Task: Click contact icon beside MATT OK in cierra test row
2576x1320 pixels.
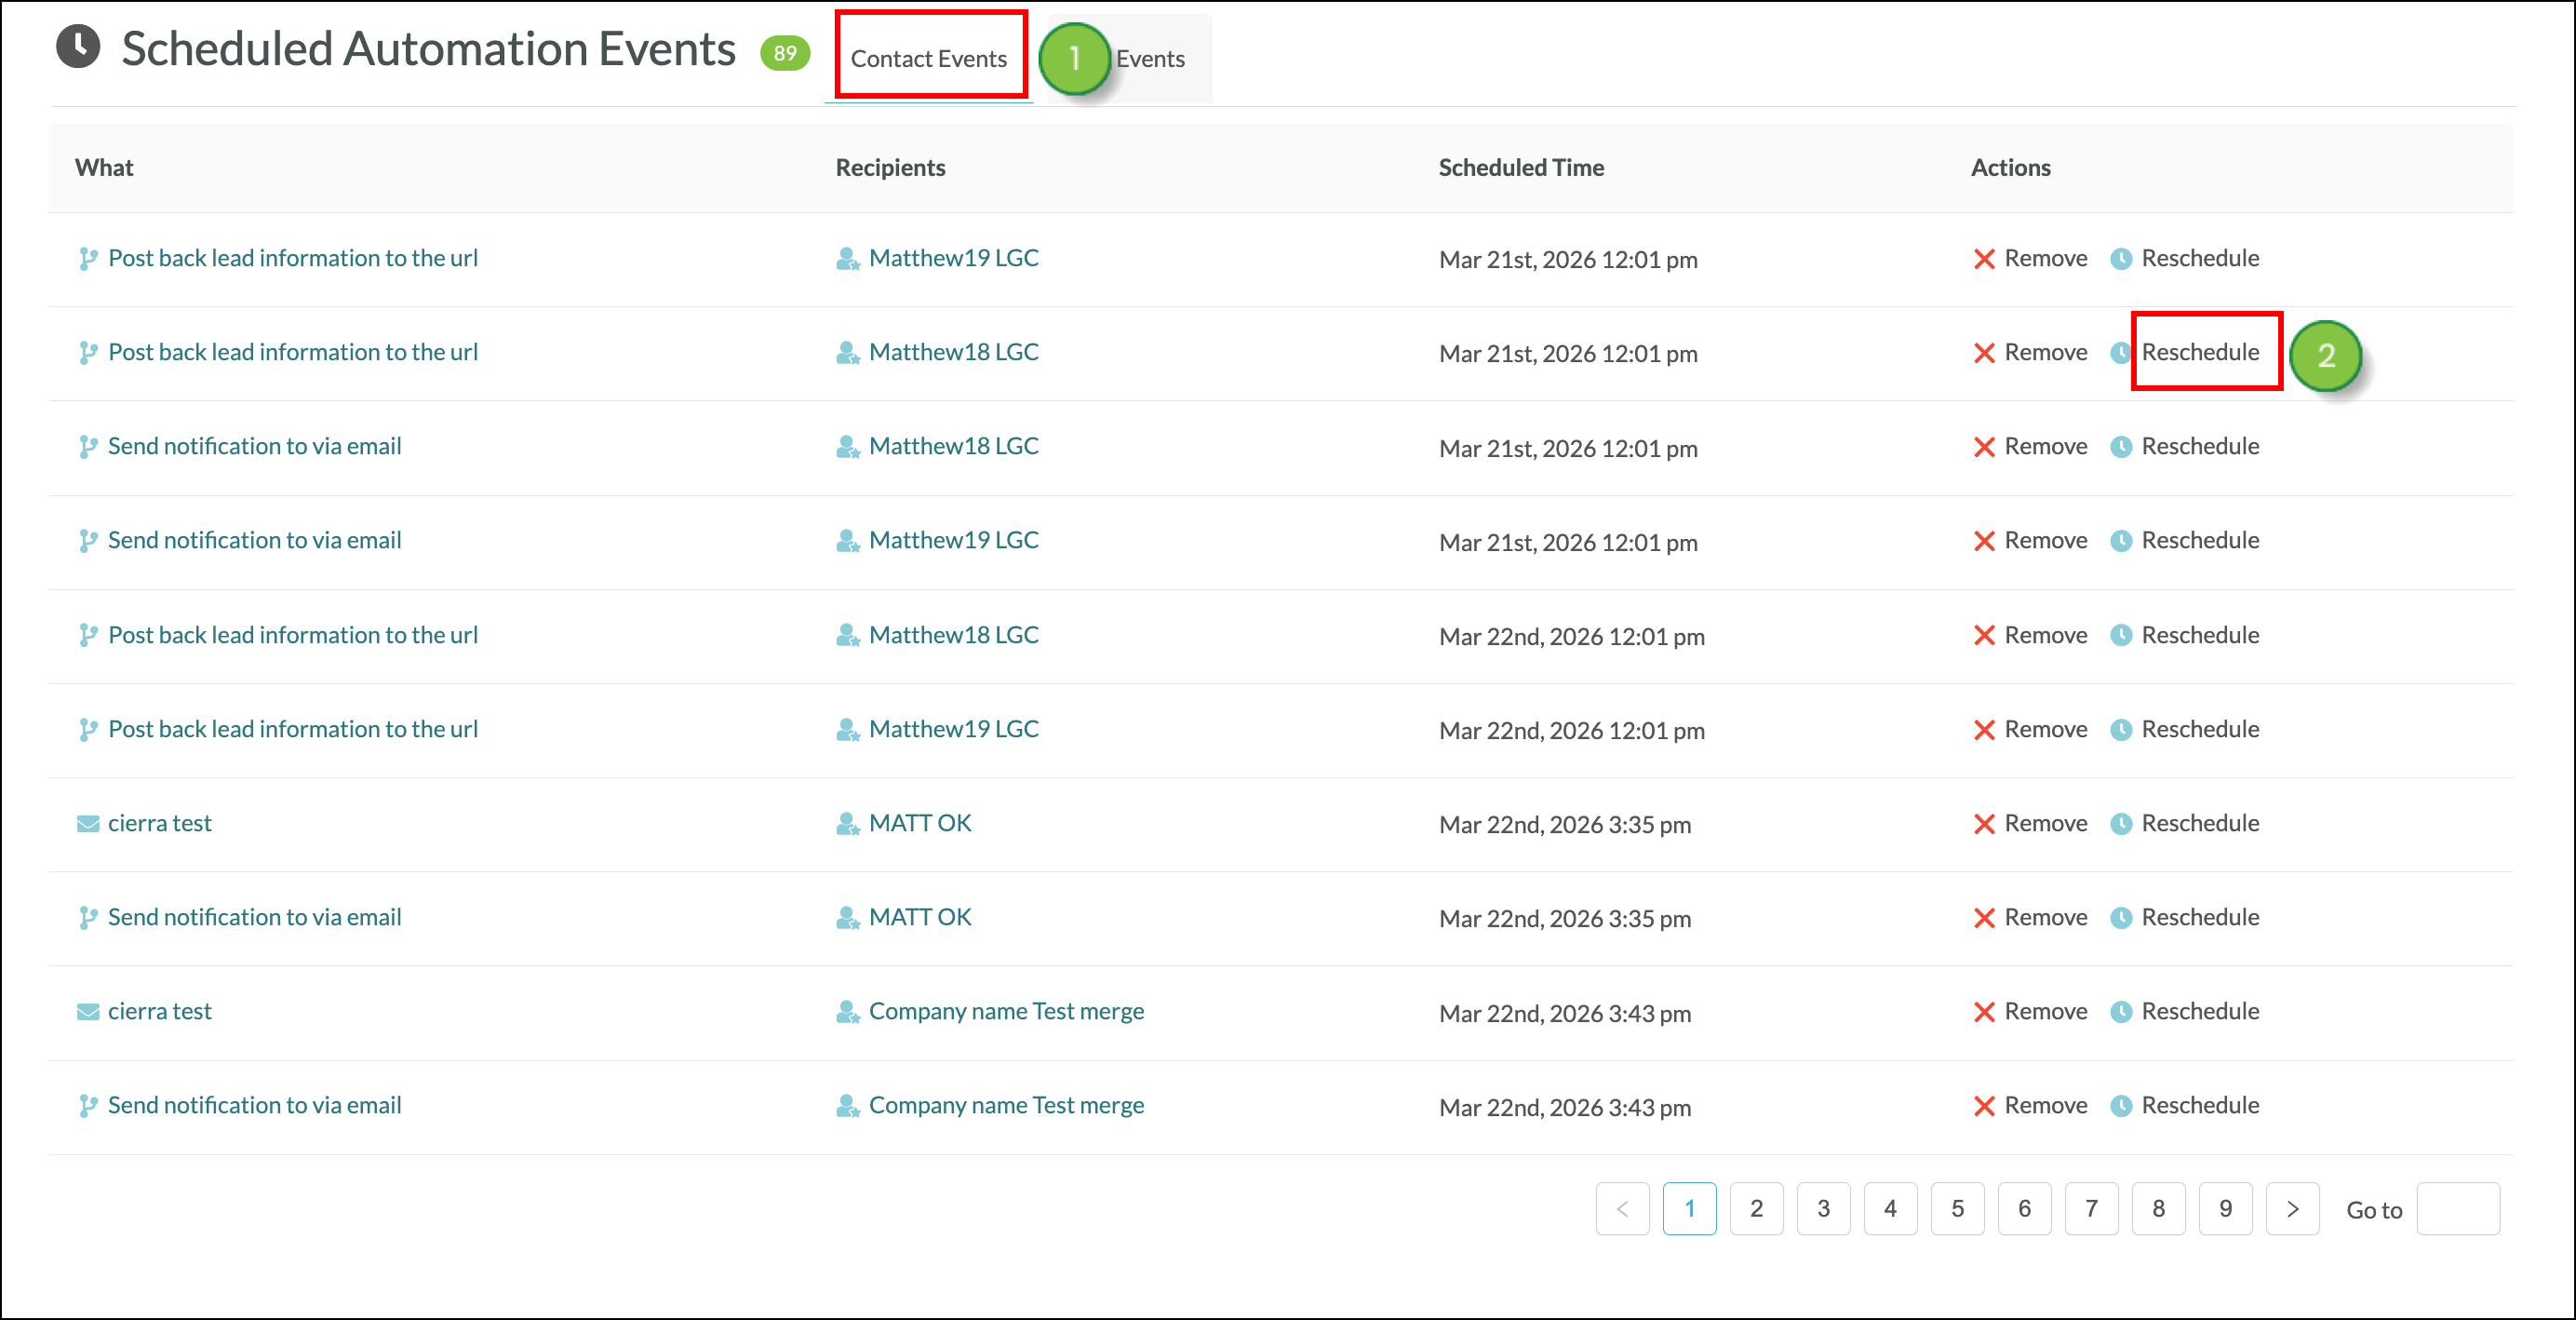Action: pyautogui.click(x=847, y=824)
